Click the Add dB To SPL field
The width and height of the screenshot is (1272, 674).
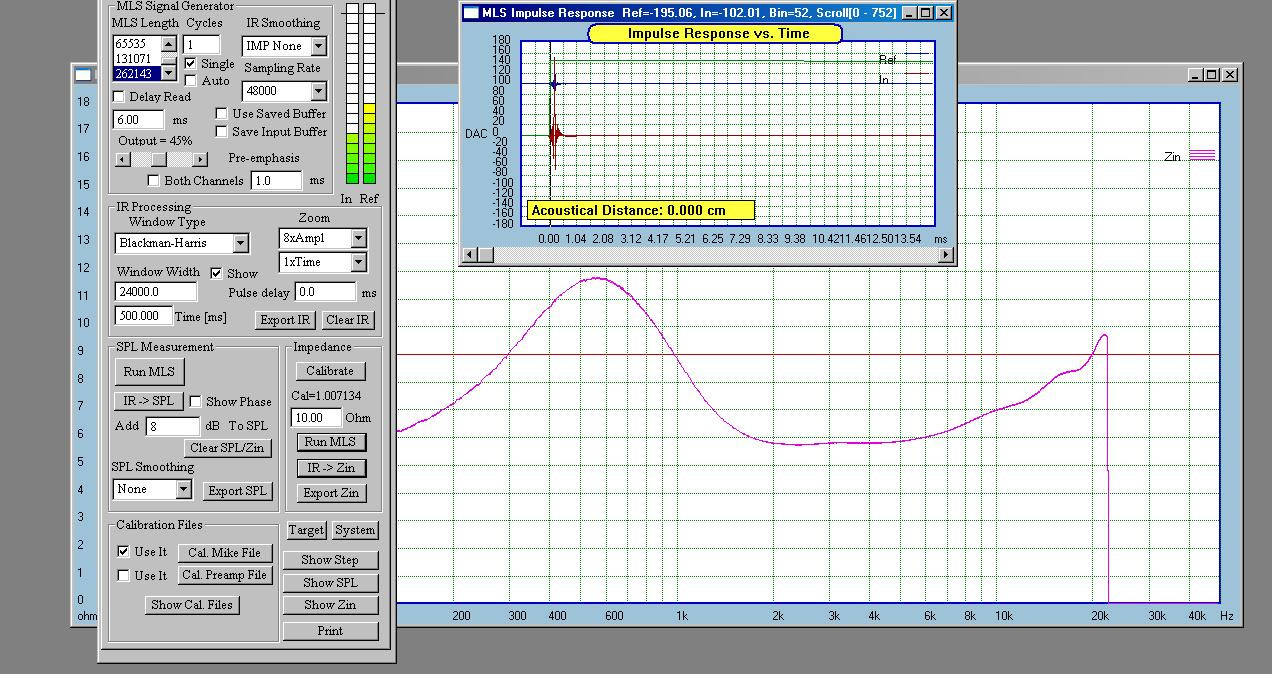coord(173,426)
